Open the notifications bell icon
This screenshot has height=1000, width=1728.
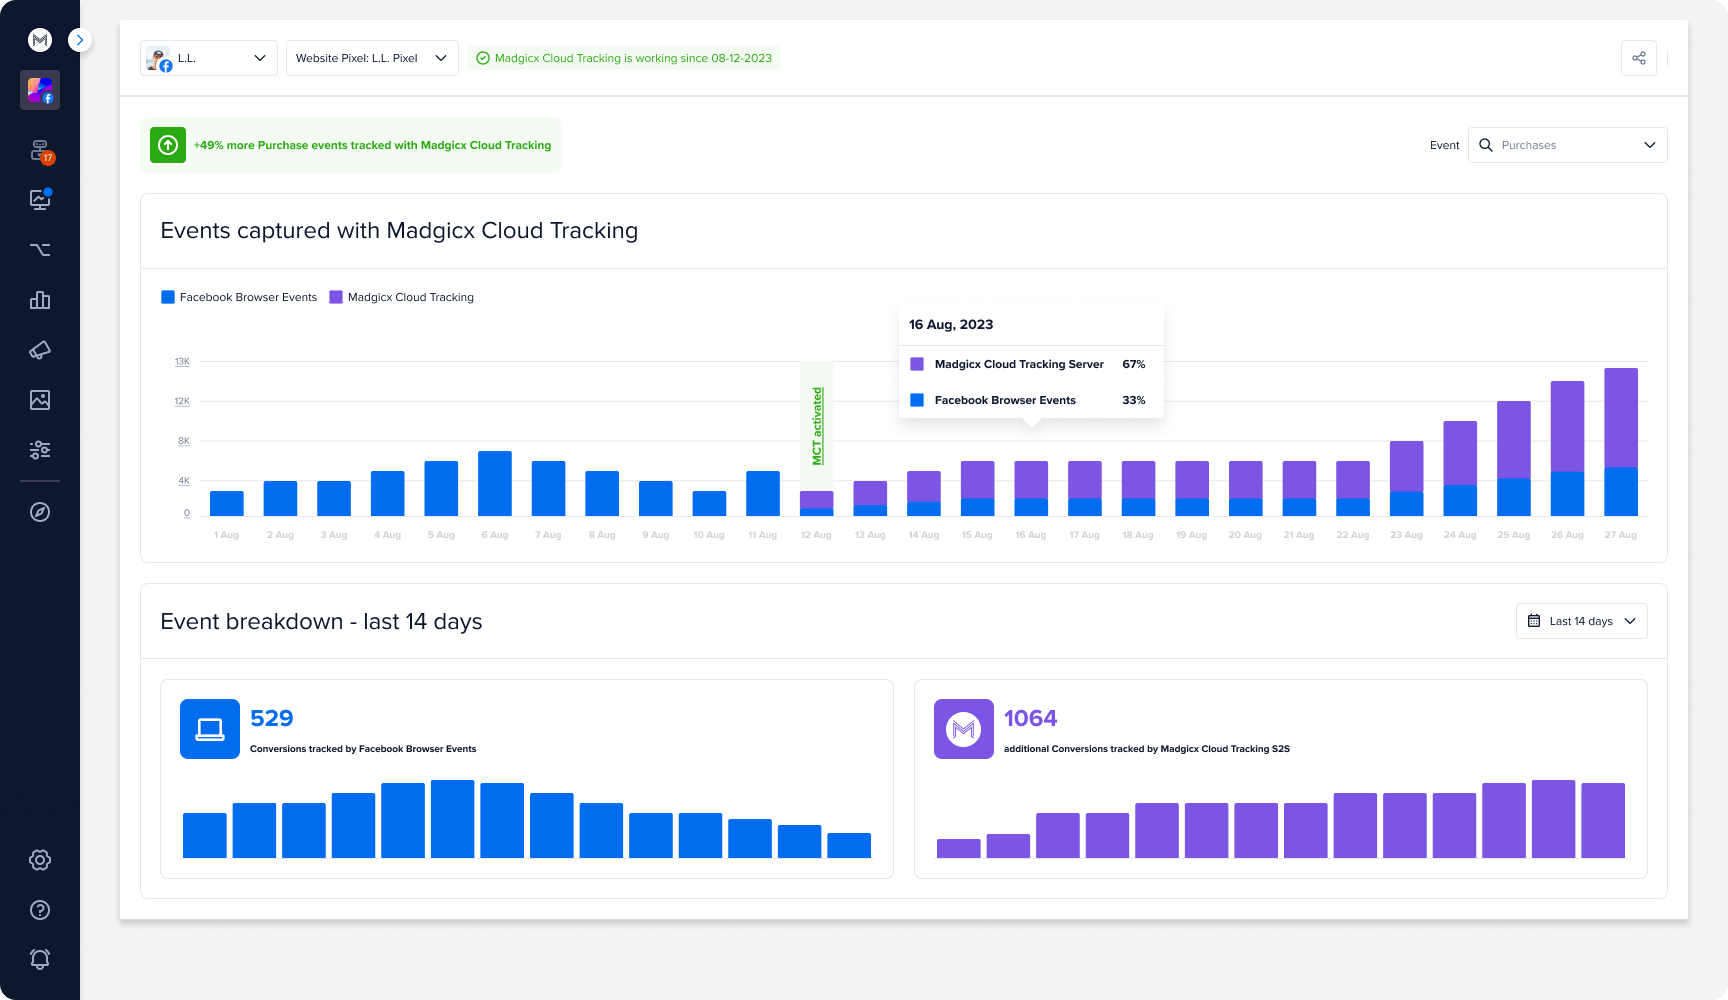40,958
